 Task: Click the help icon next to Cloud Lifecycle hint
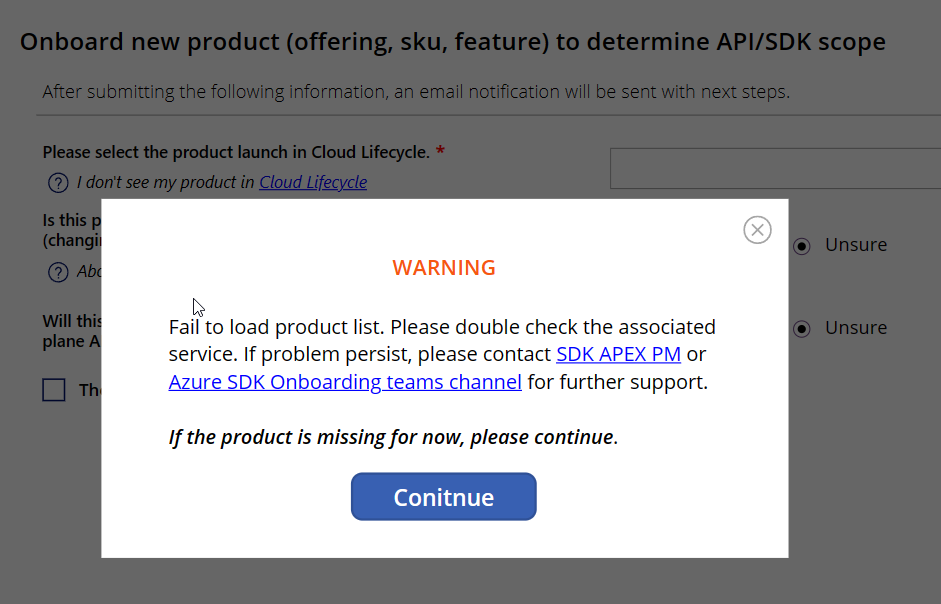click(x=57, y=183)
